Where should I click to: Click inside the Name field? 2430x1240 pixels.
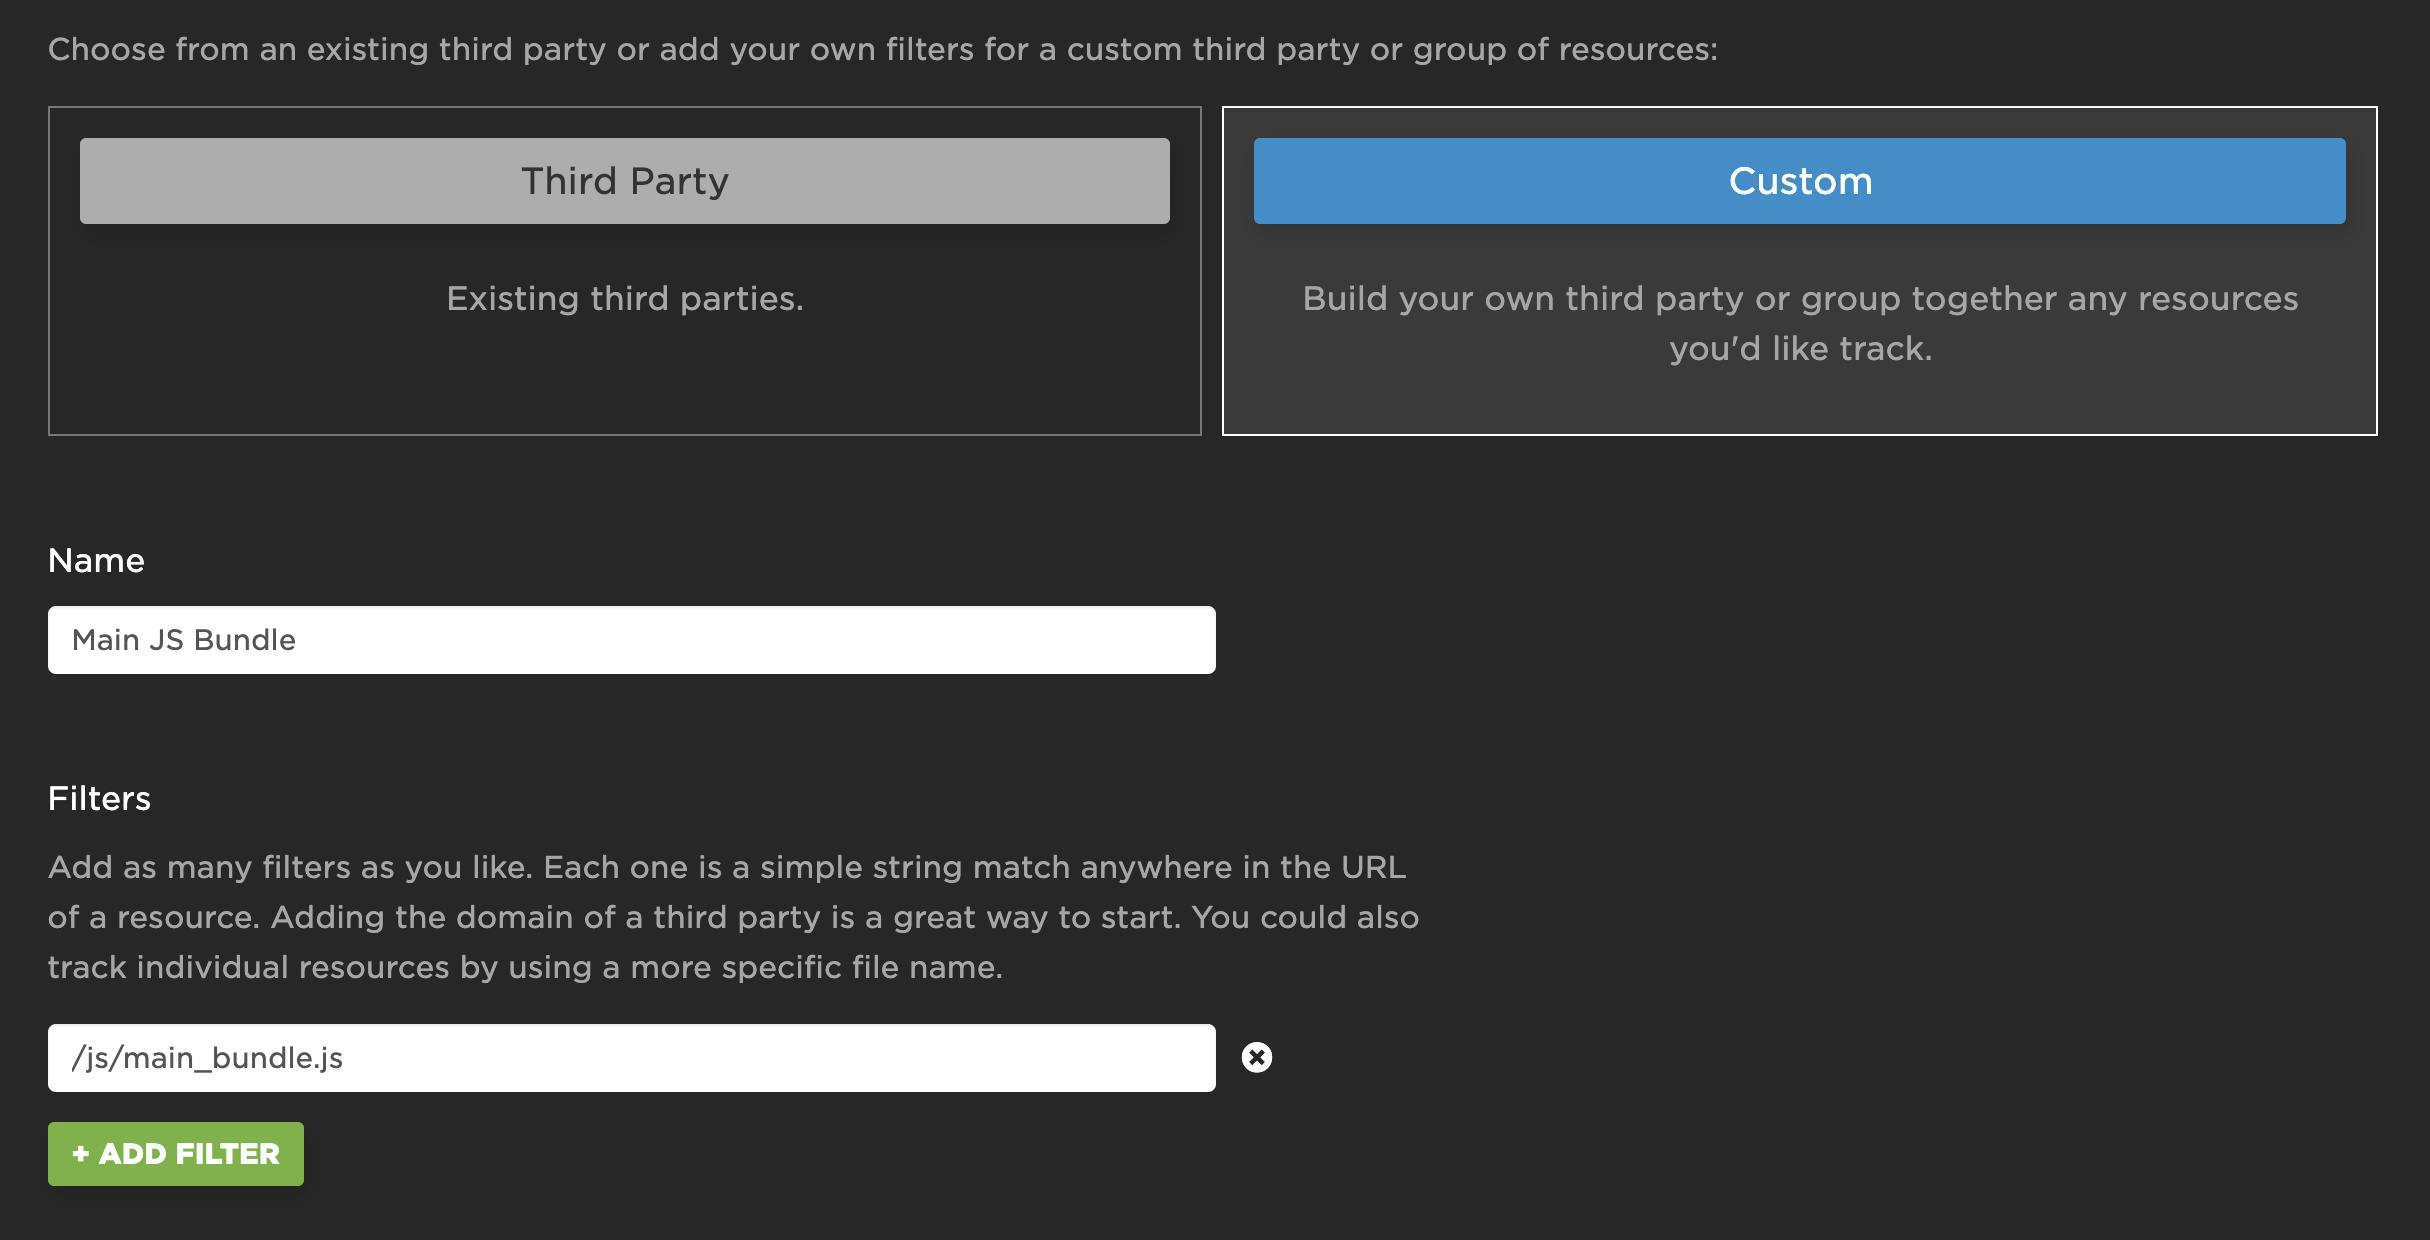click(630, 639)
